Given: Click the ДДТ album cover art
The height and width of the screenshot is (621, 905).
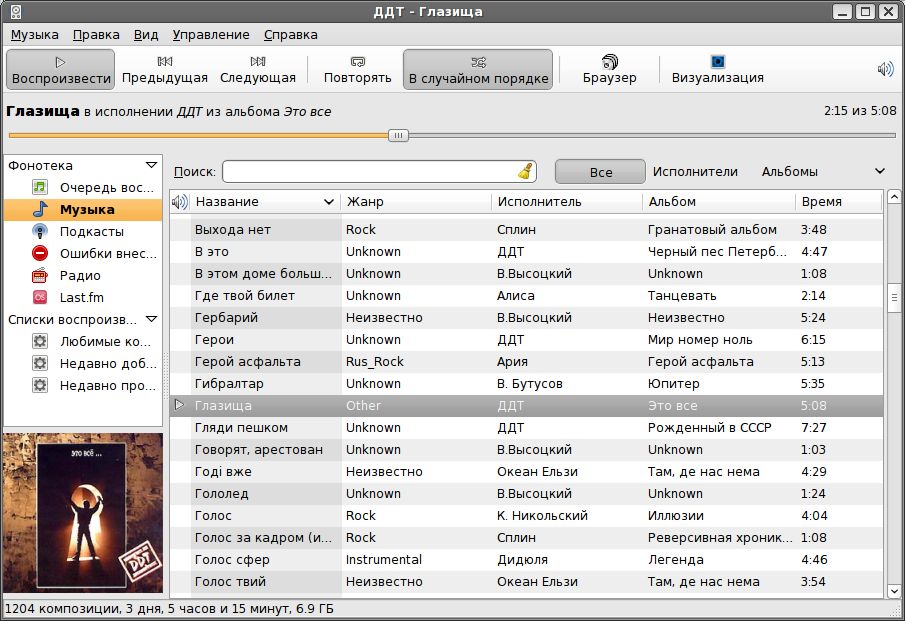Looking at the screenshot, I should [x=83, y=513].
